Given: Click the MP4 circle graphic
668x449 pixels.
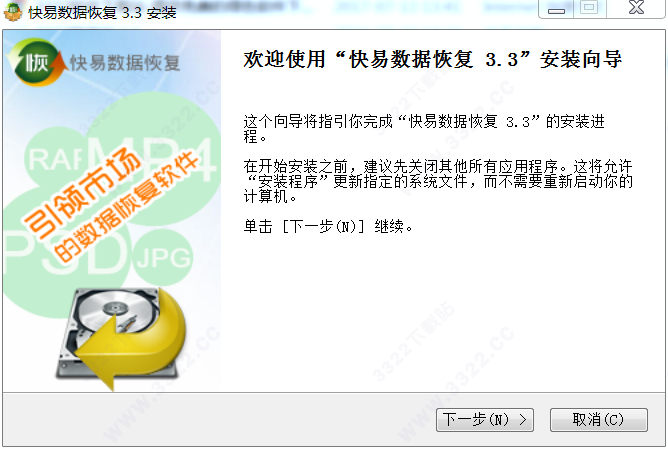Looking at the screenshot, I should (x=153, y=160).
